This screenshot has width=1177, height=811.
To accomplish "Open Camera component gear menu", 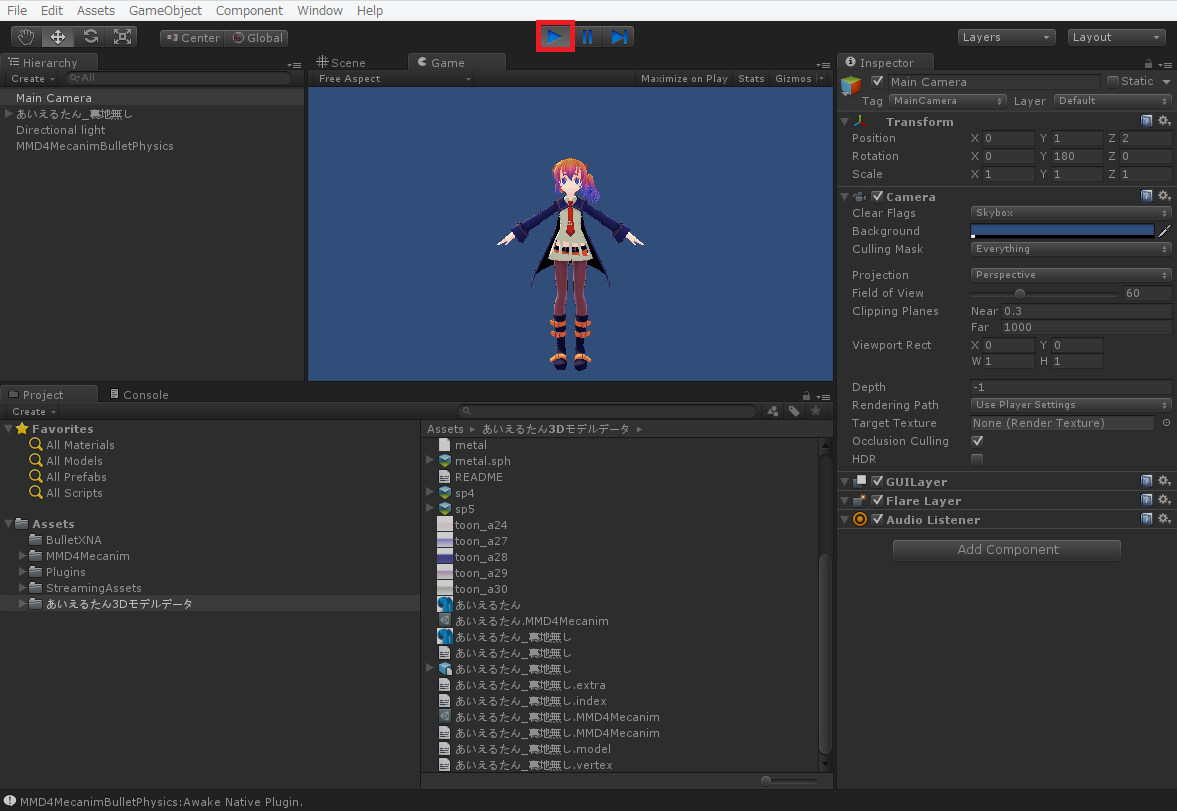I will tap(1164, 196).
